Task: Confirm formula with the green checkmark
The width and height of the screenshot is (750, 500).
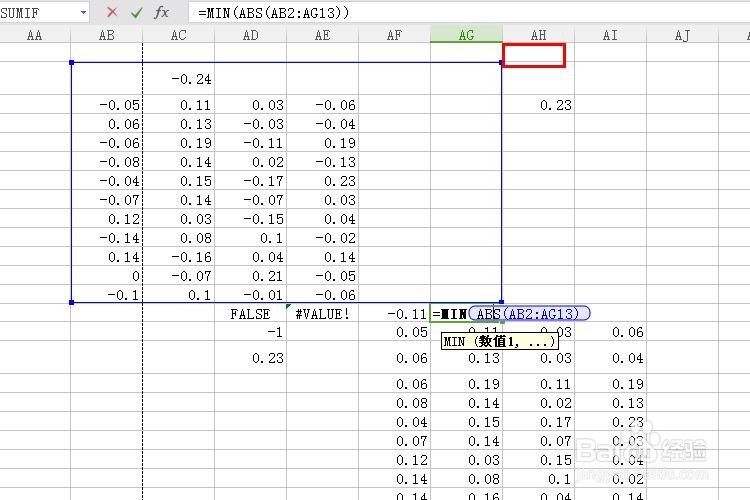Action: pos(137,12)
